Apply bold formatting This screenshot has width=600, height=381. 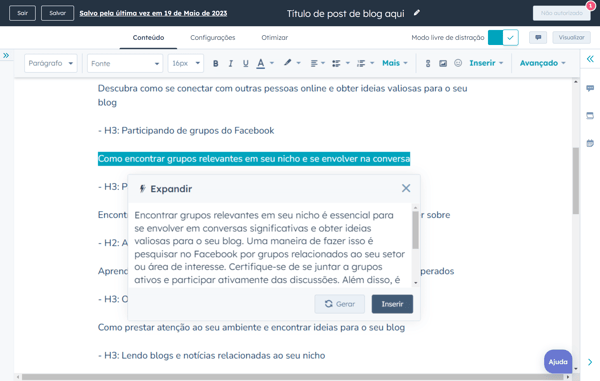pos(215,64)
